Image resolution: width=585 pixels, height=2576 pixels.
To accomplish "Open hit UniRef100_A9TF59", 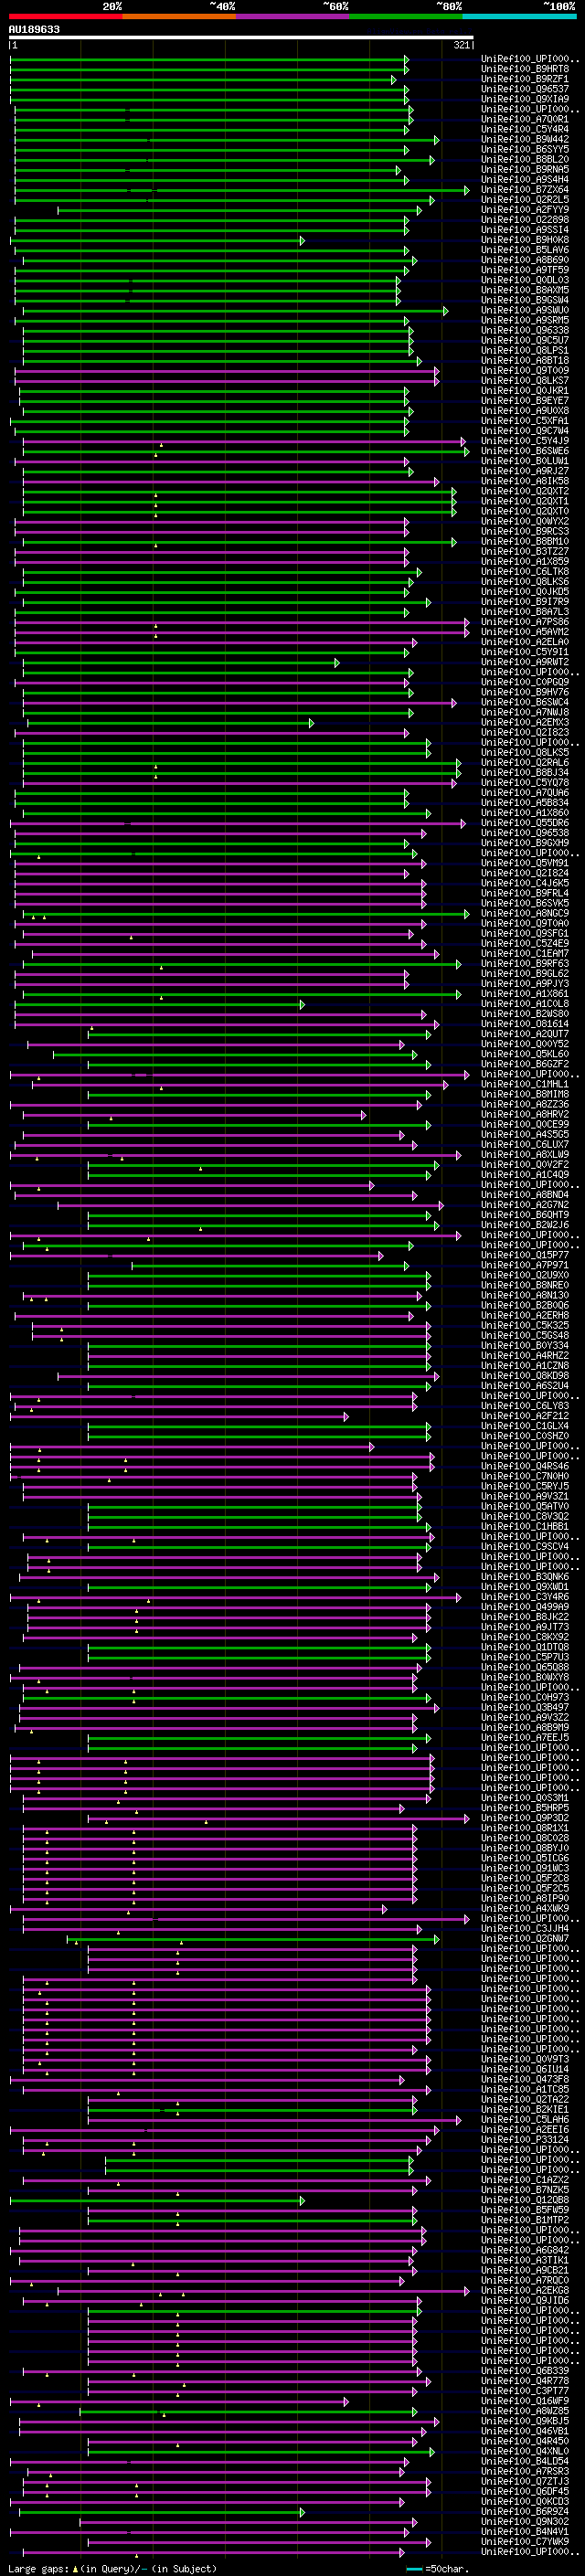I will [x=525, y=270].
